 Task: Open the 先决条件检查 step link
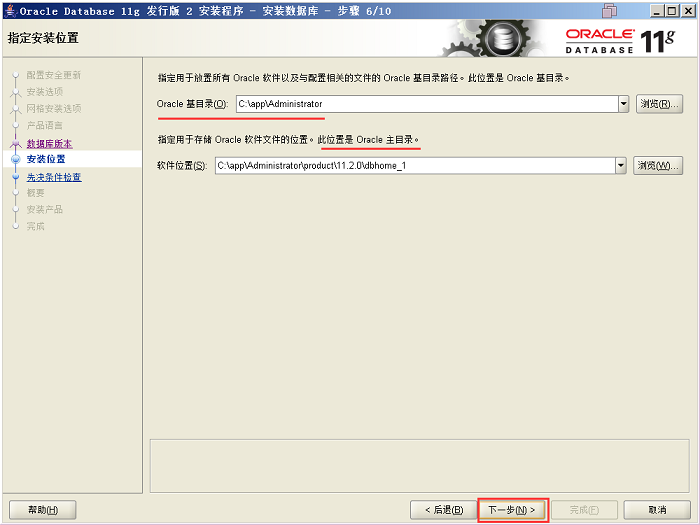[x=54, y=177]
